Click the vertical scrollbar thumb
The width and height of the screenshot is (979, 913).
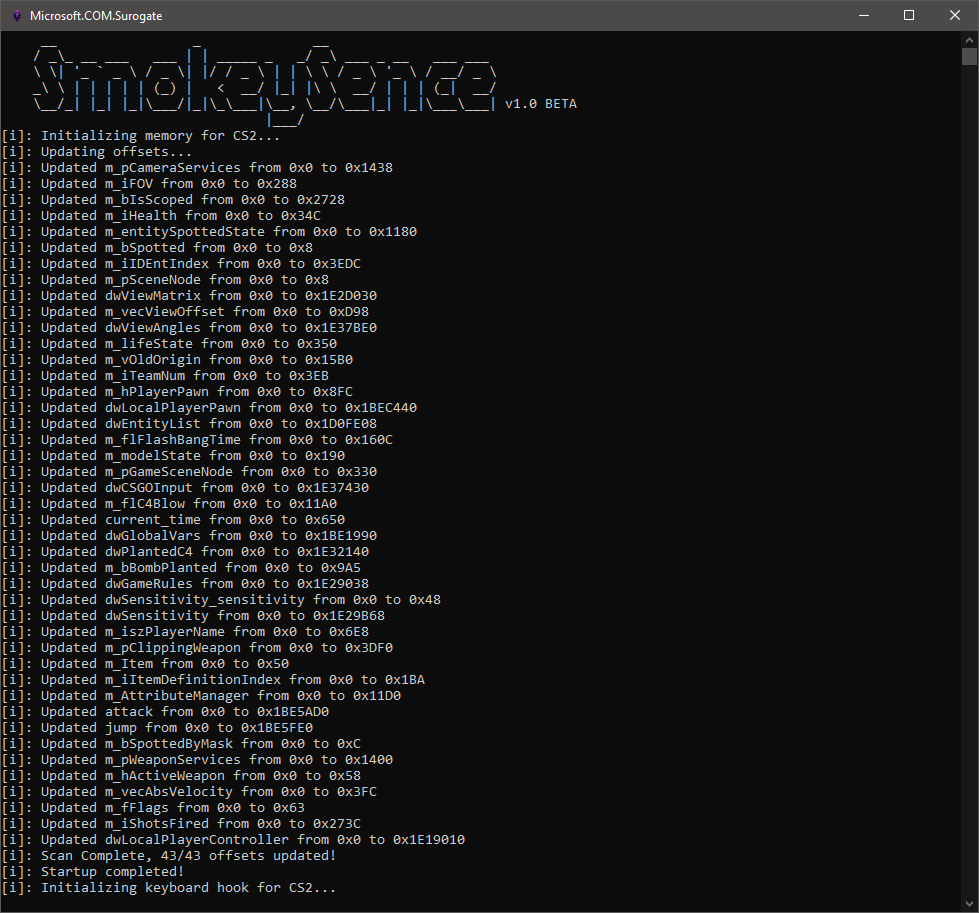(969, 57)
